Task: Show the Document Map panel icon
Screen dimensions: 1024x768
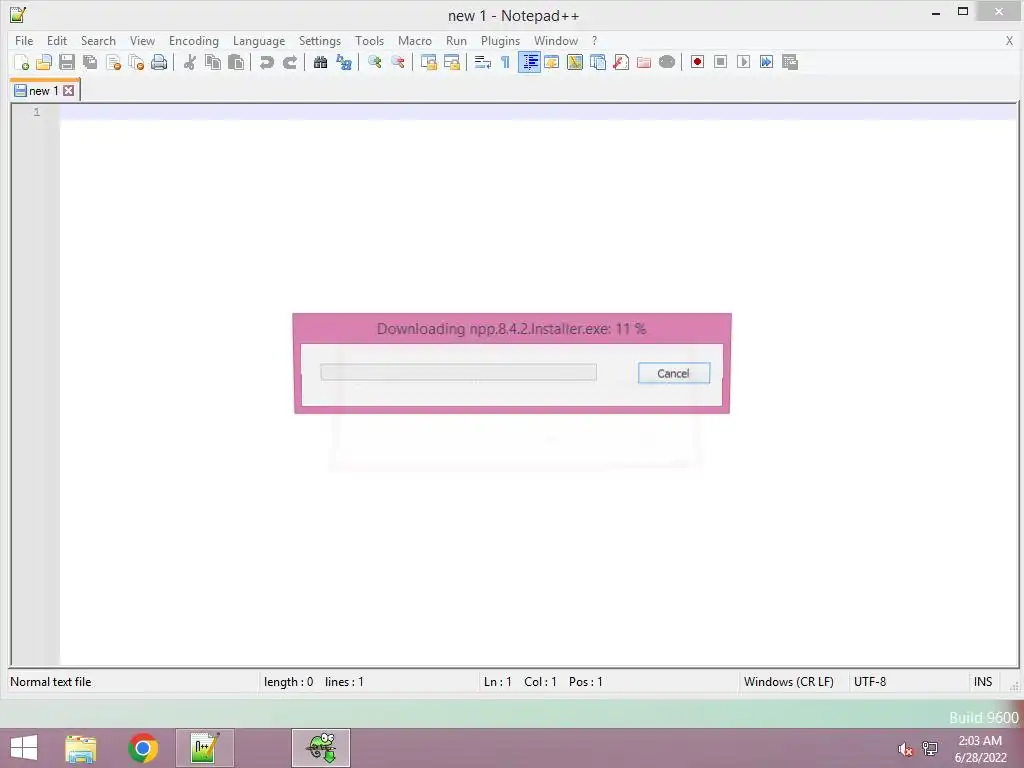Action: click(575, 62)
